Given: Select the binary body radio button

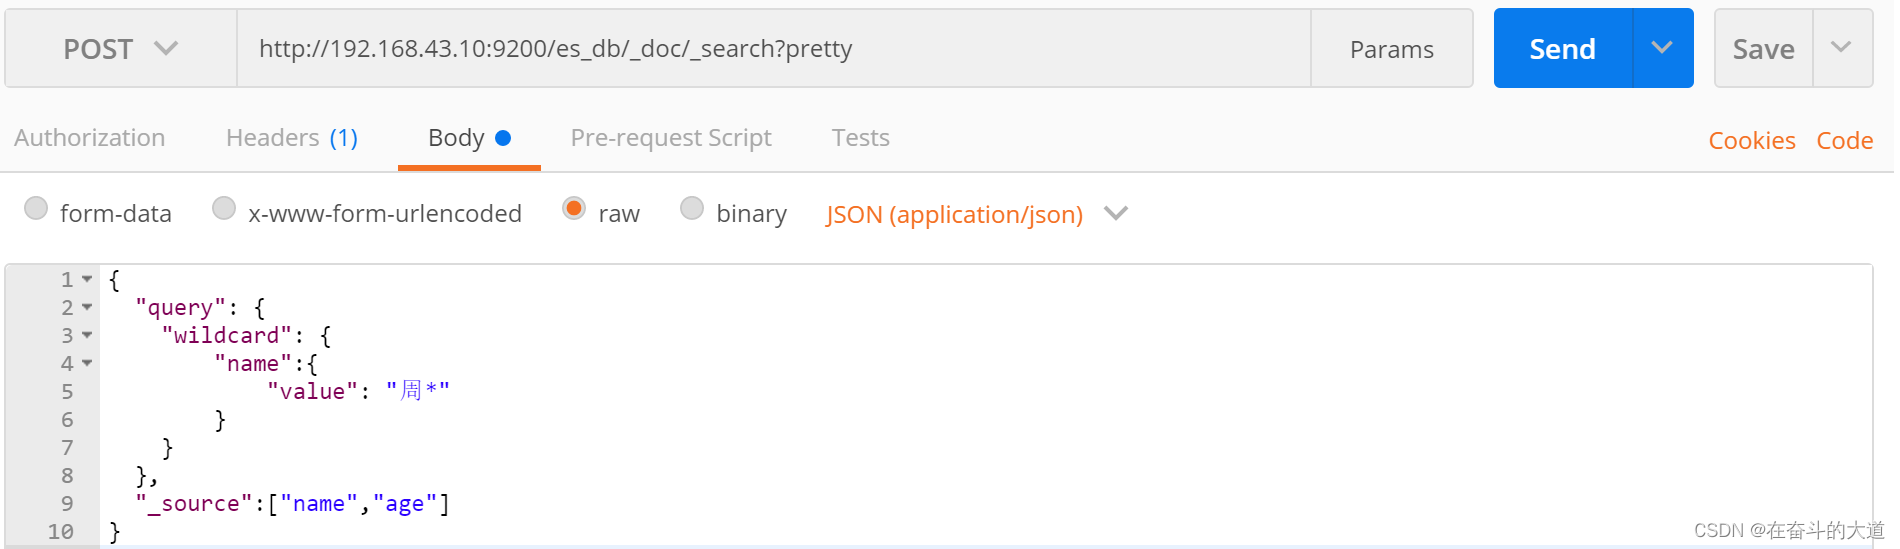Looking at the screenshot, I should click(692, 208).
